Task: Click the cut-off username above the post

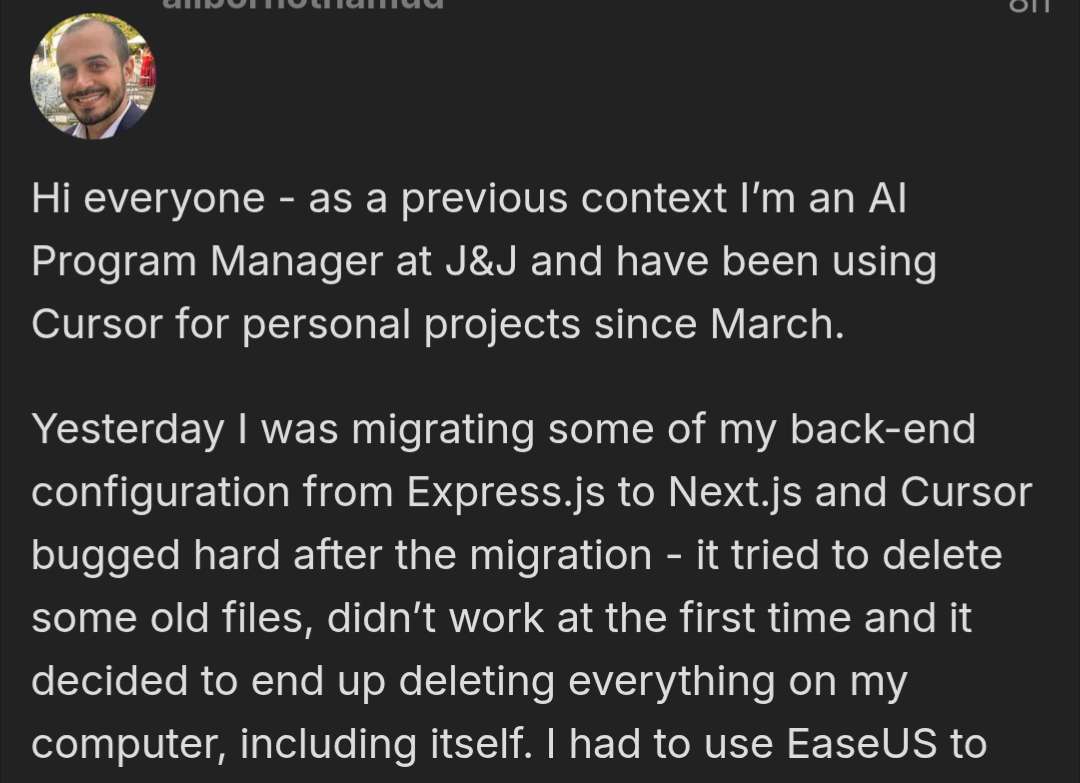Action: pos(303,4)
